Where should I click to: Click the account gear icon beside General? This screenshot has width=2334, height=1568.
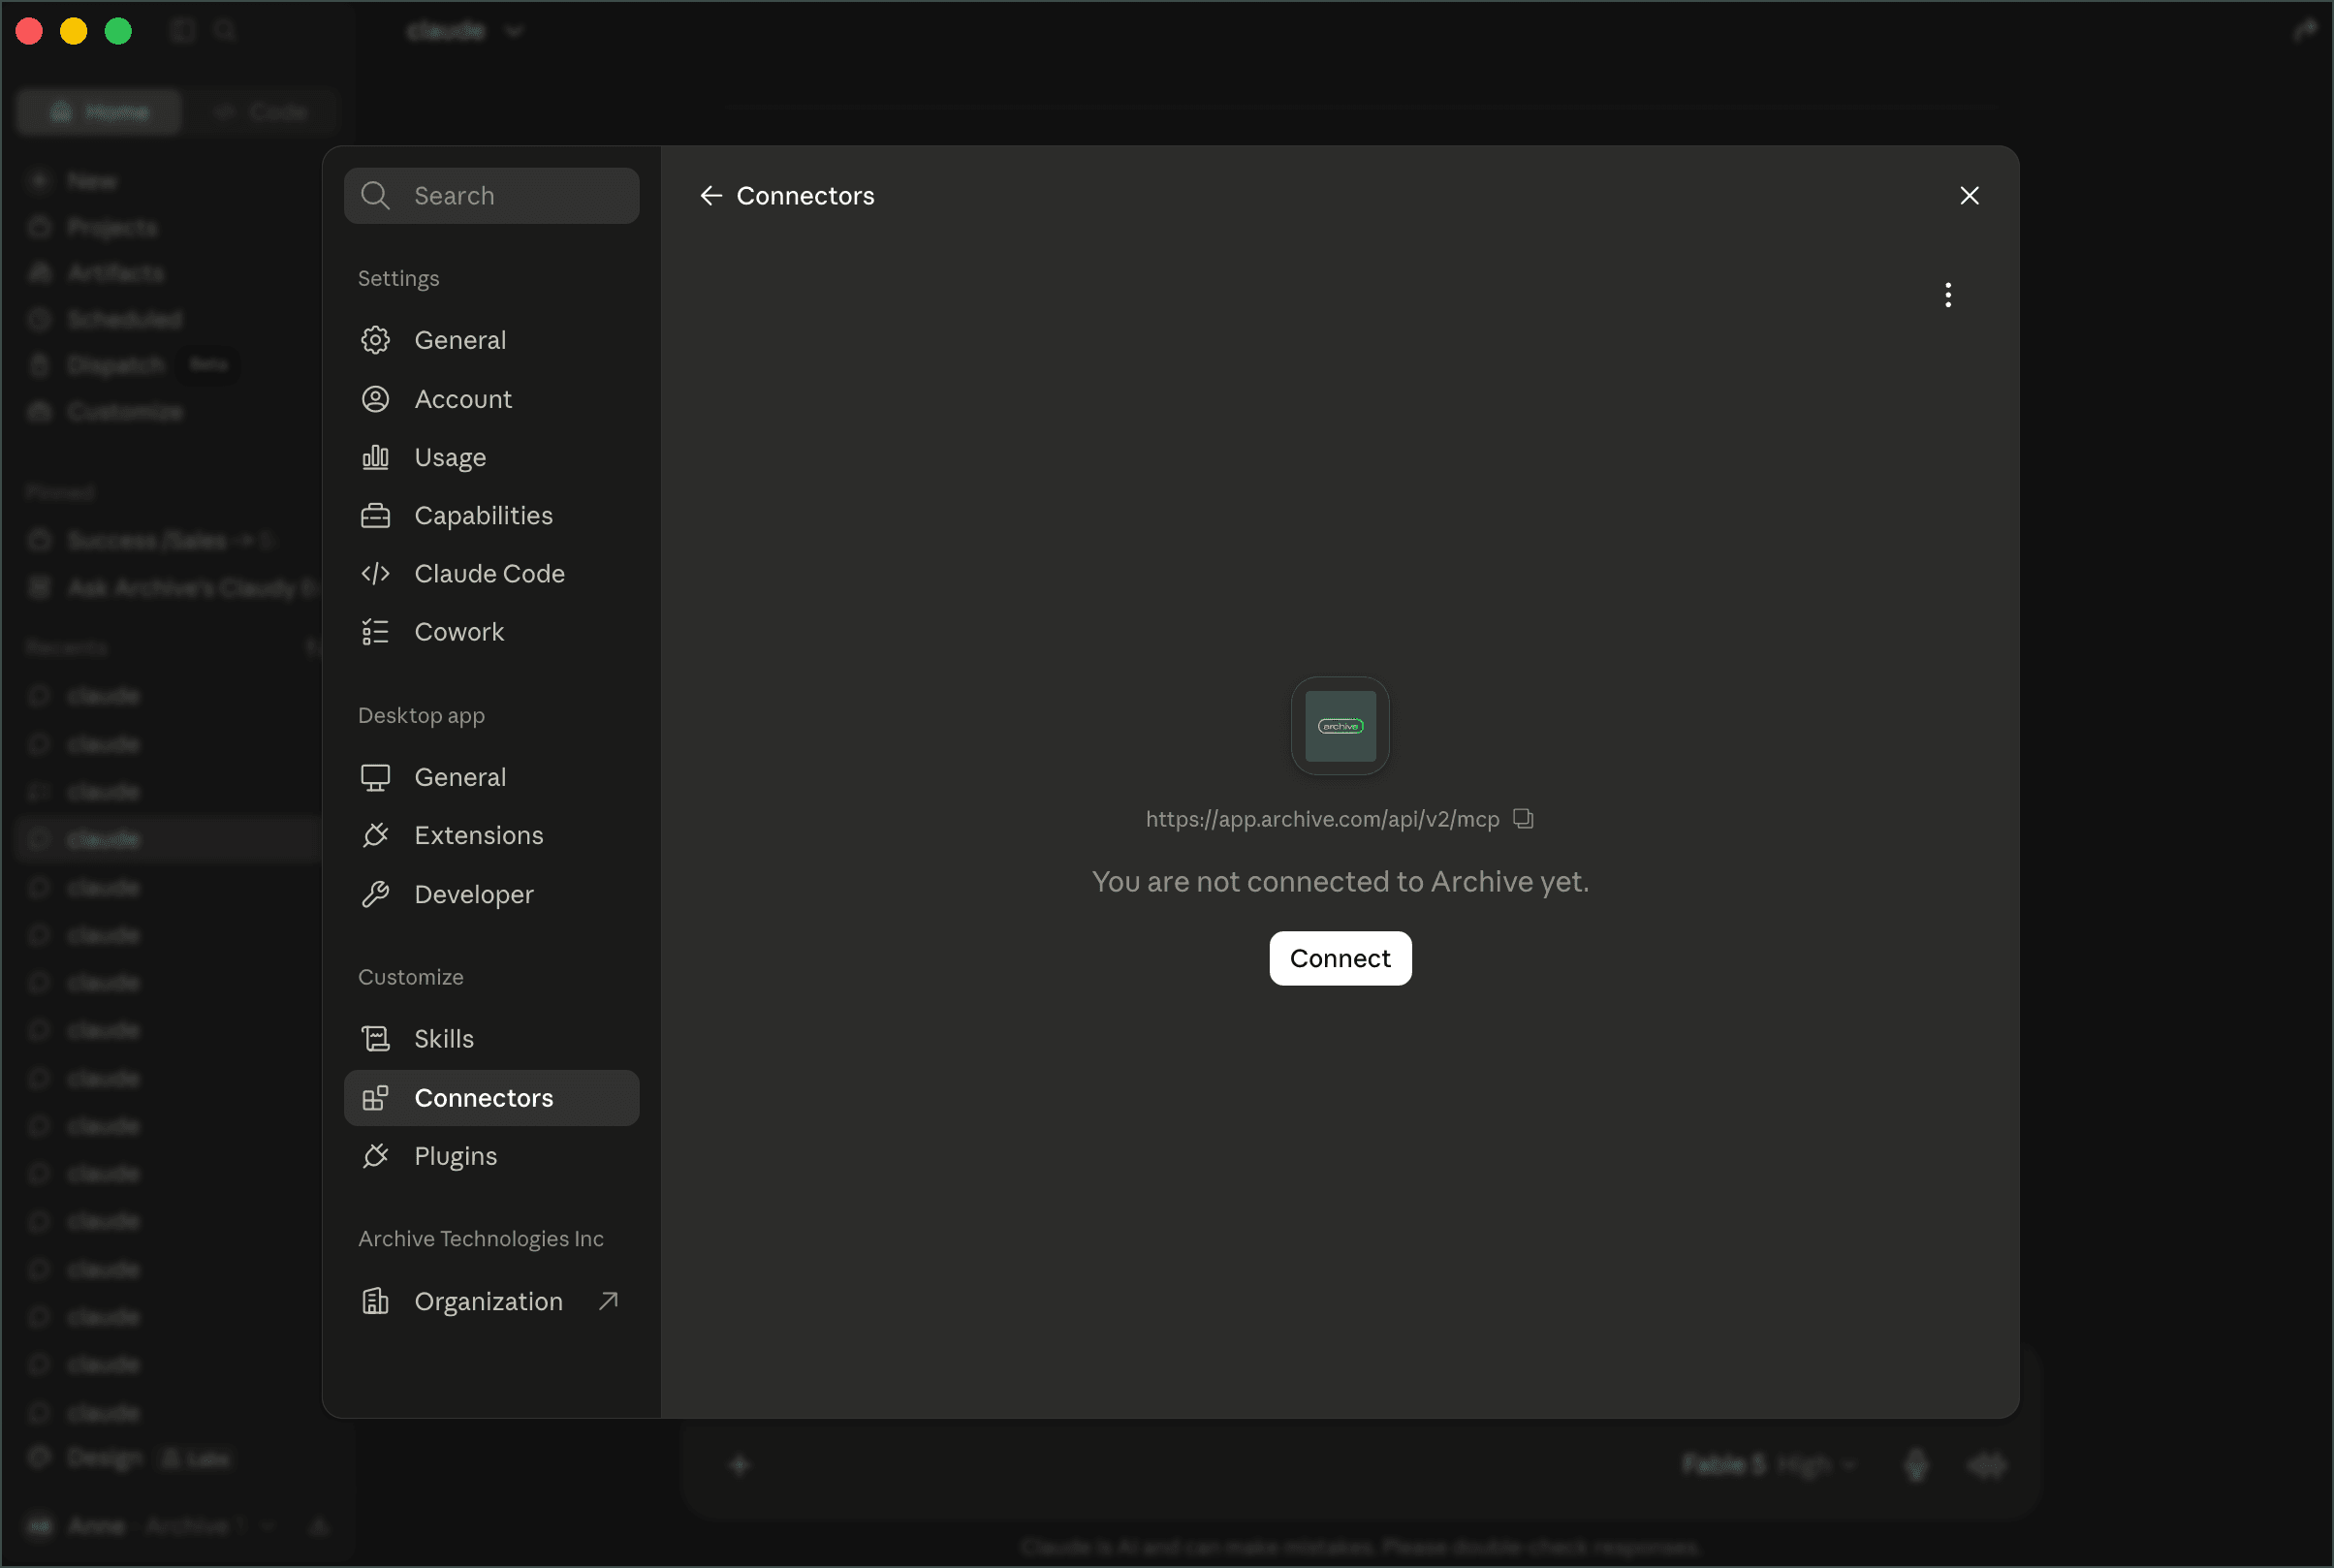(375, 340)
